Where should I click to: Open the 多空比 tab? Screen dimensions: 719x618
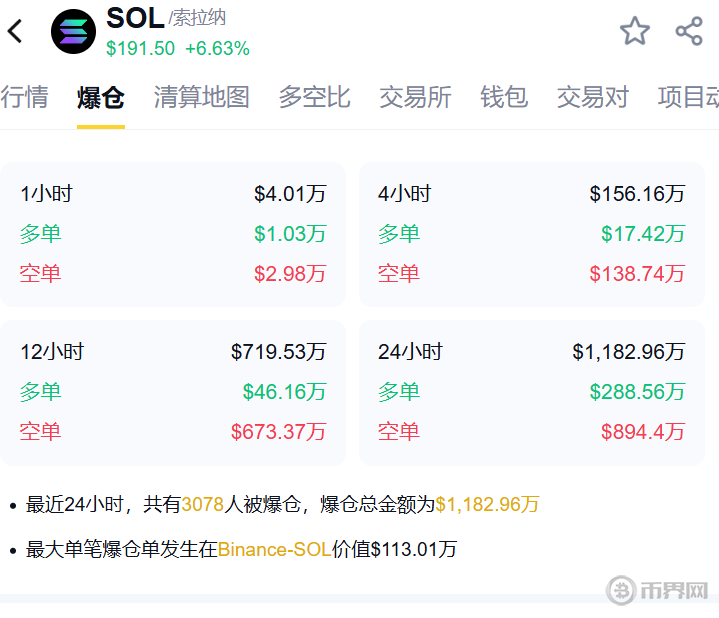(x=314, y=97)
